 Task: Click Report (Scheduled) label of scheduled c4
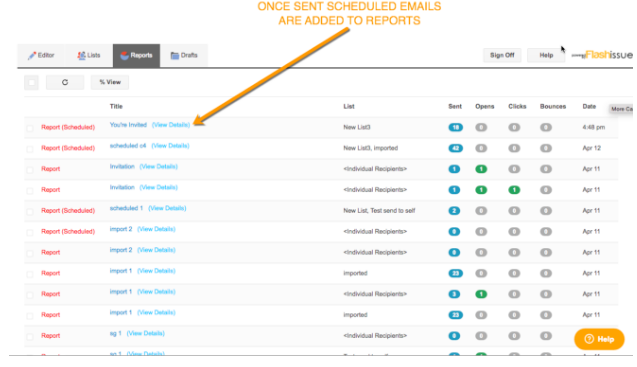(x=68, y=148)
